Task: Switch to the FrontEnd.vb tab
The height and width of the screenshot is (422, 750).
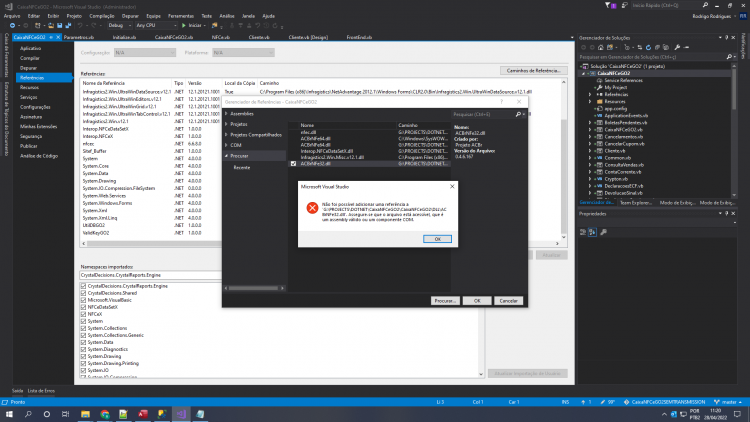Action: pos(359,37)
